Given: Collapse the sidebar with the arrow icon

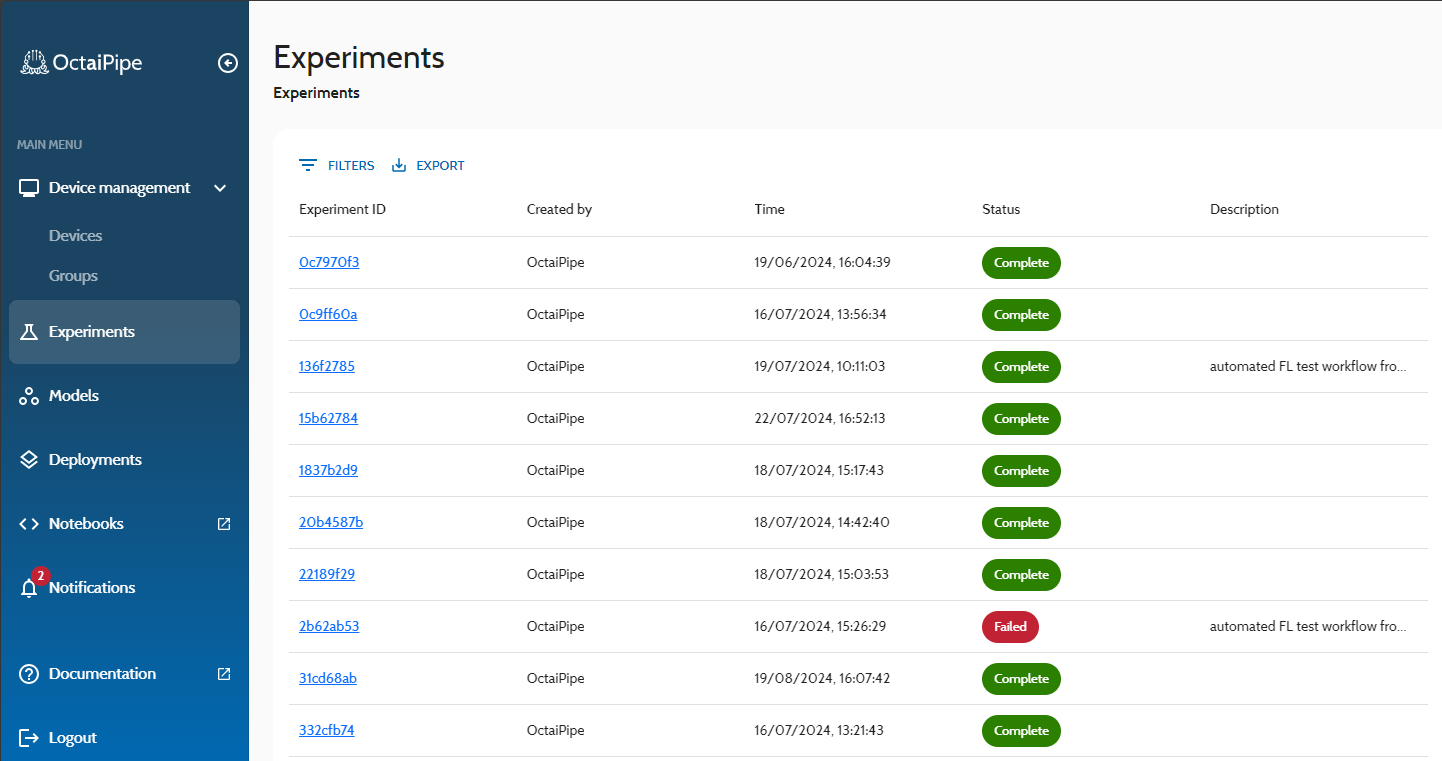Looking at the screenshot, I should click(x=228, y=63).
